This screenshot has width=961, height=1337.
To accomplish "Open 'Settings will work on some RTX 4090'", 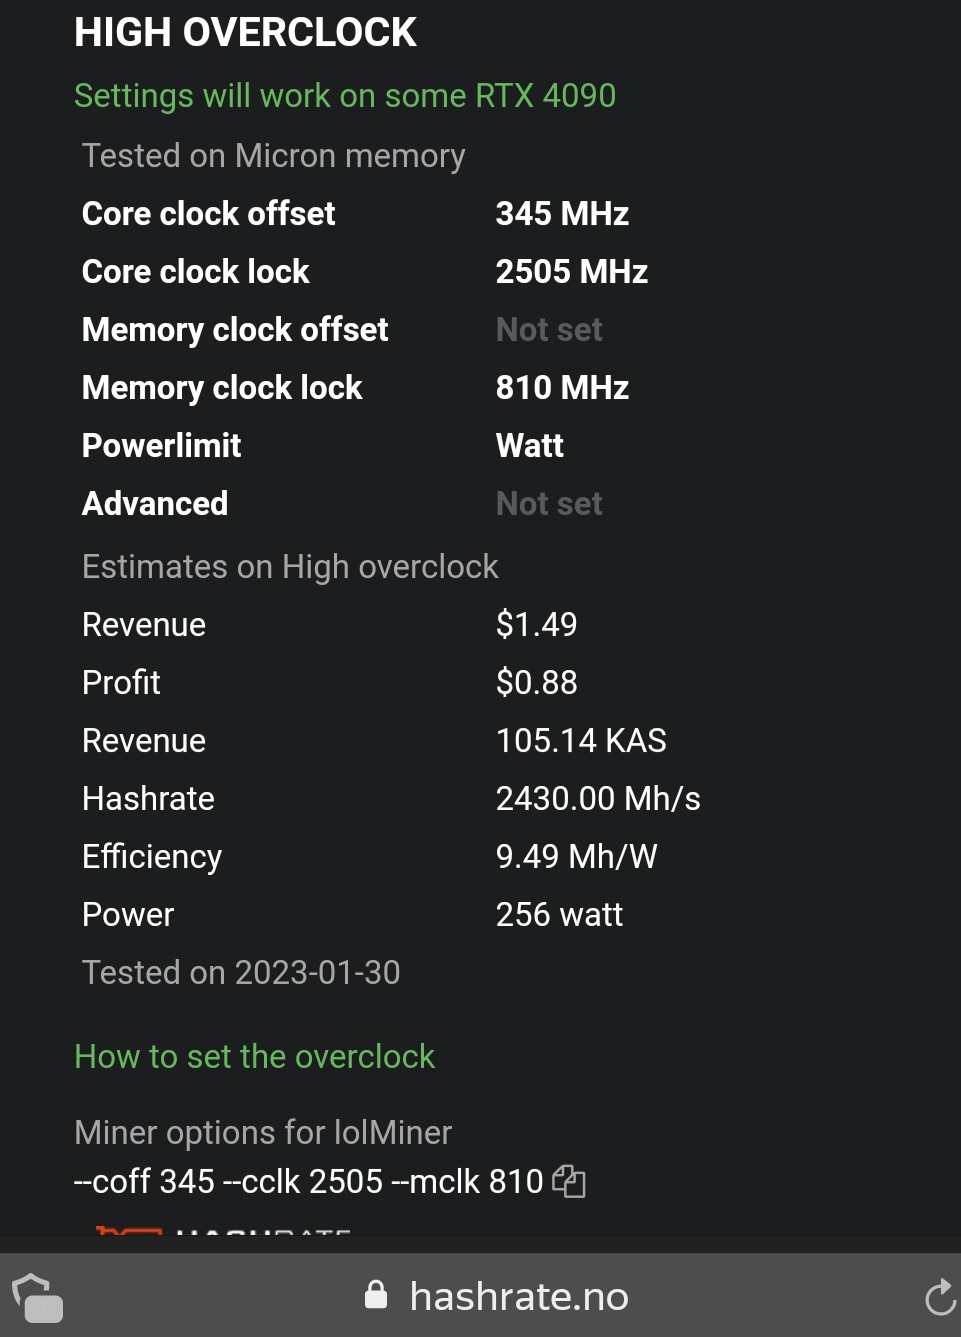I will pyautogui.click(x=345, y=96).
